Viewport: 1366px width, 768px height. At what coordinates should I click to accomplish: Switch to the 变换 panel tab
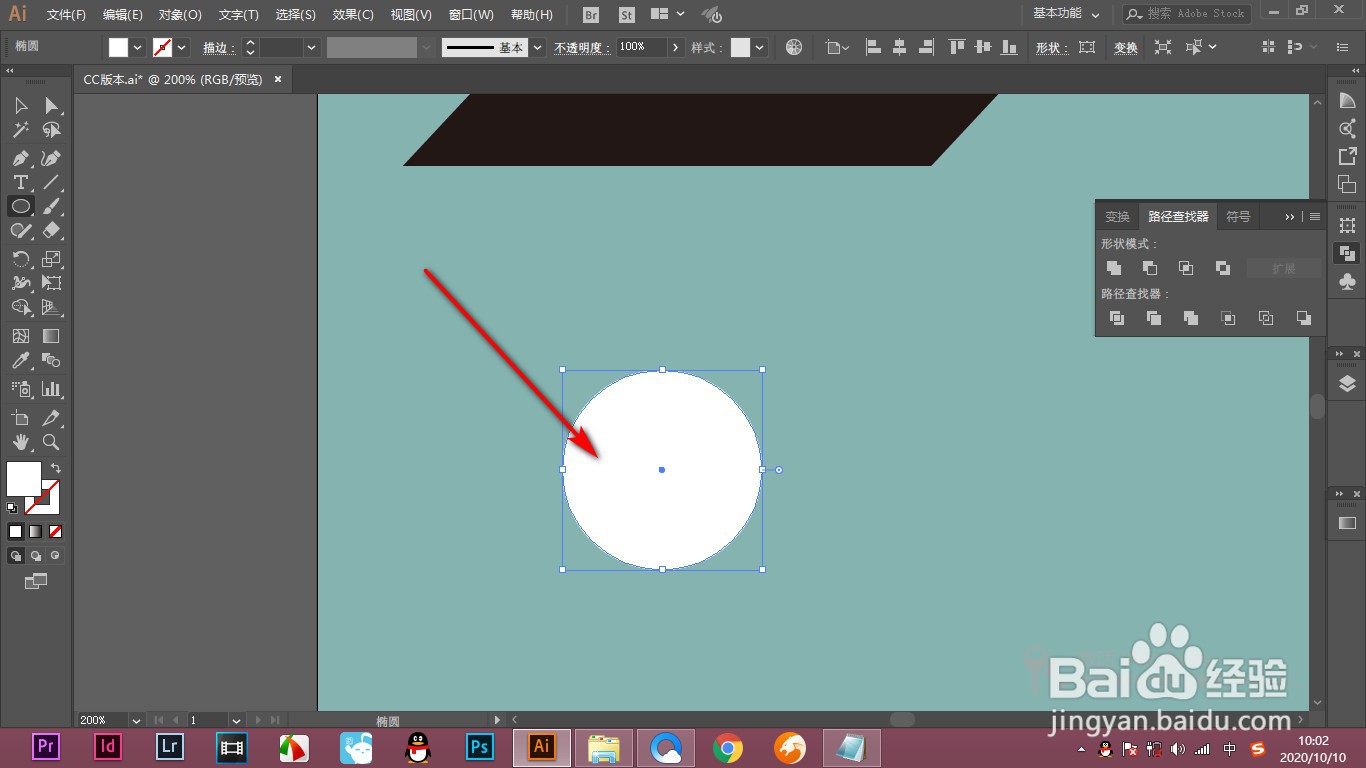point(1117,216)
